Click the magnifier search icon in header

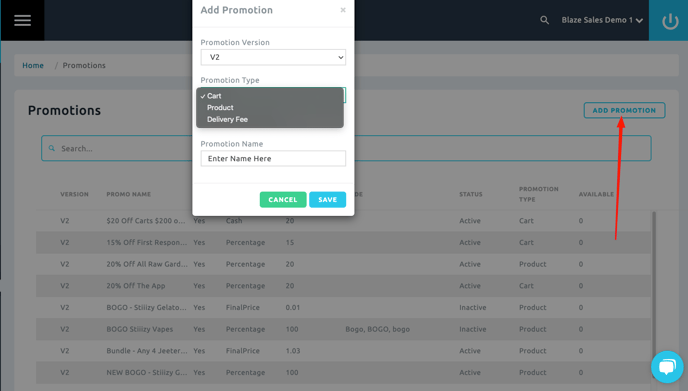pos(544,20)
